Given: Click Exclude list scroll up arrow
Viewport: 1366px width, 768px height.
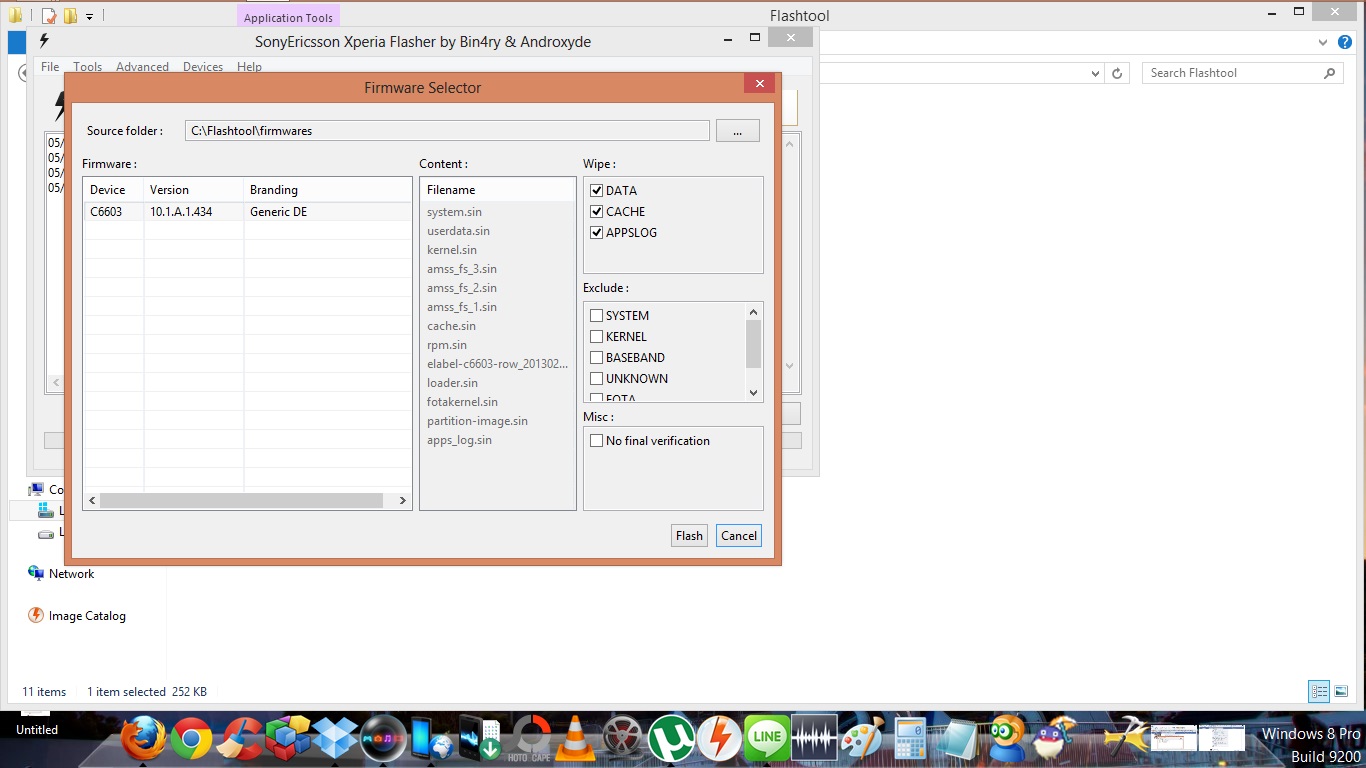Looking at the screenshot, I should [x=754, y=312].
